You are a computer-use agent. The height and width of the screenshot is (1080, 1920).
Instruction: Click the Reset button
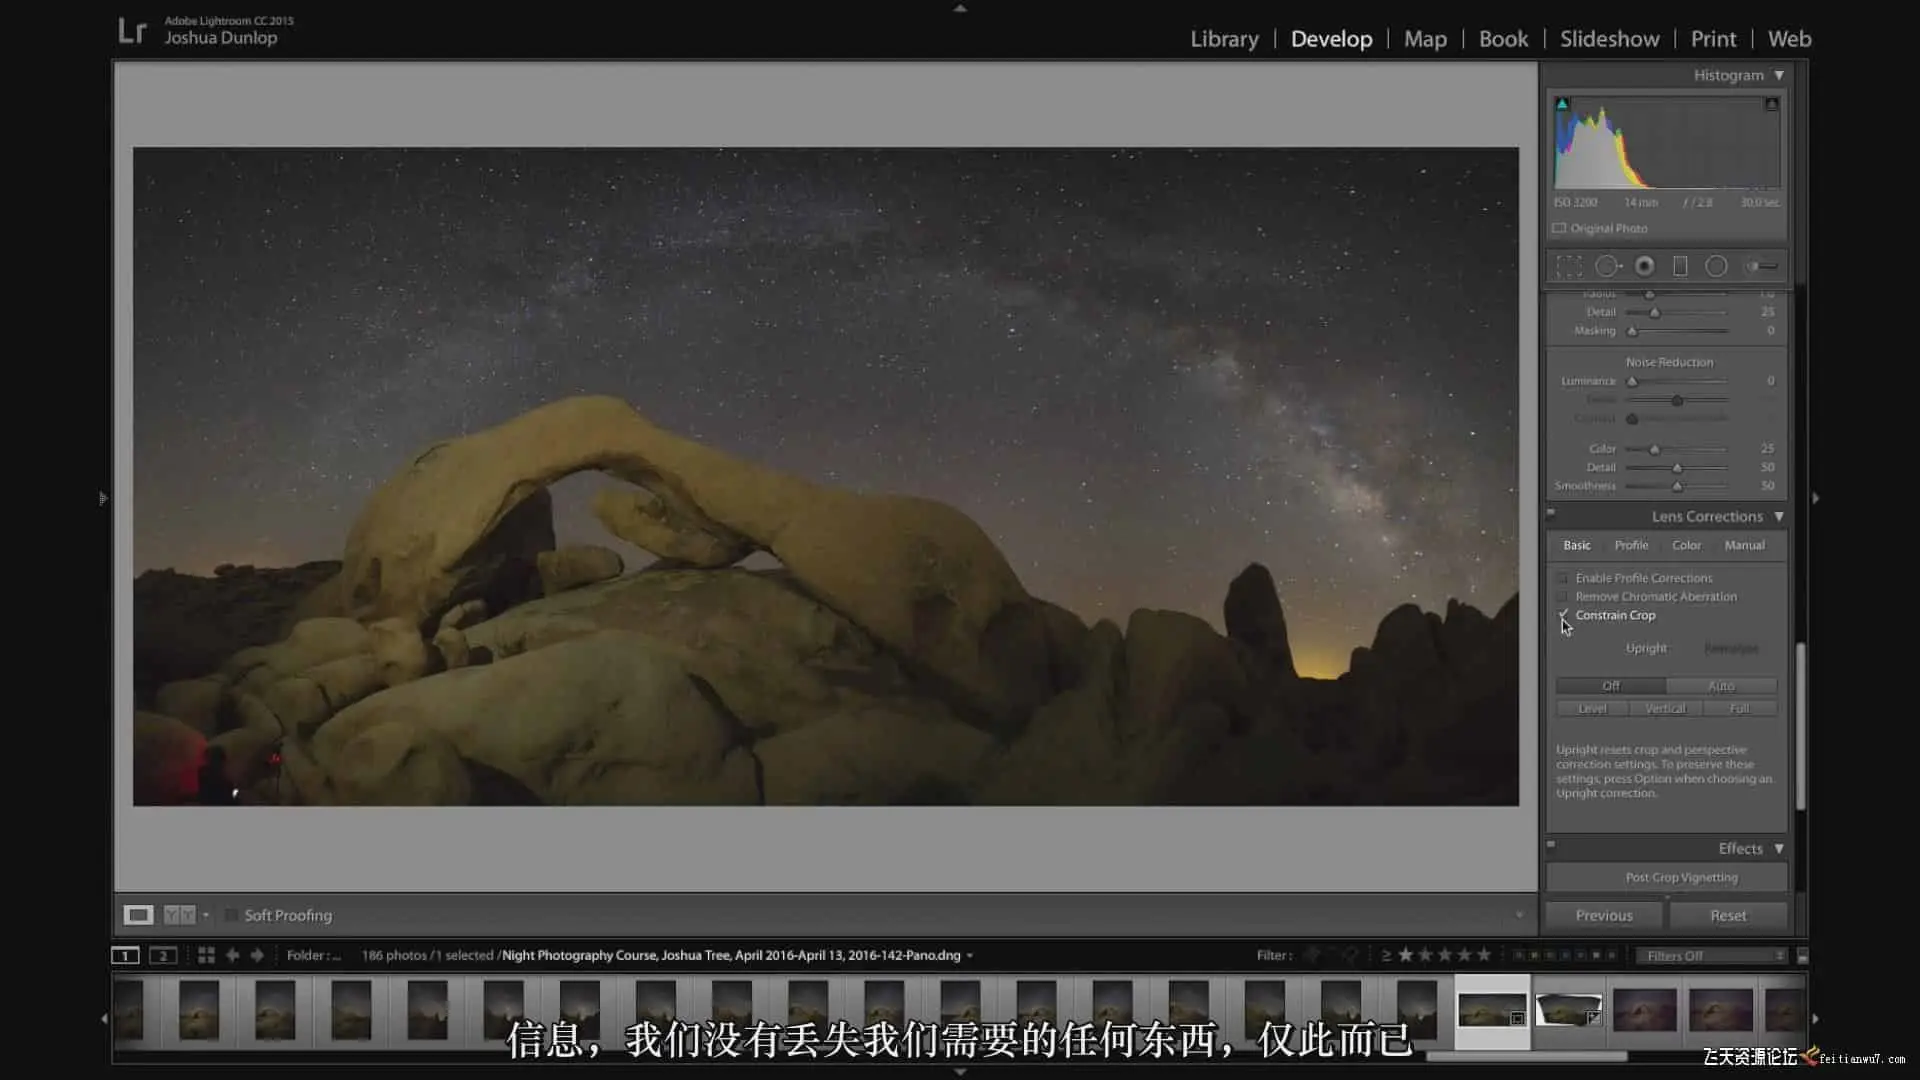[1727, 915]
